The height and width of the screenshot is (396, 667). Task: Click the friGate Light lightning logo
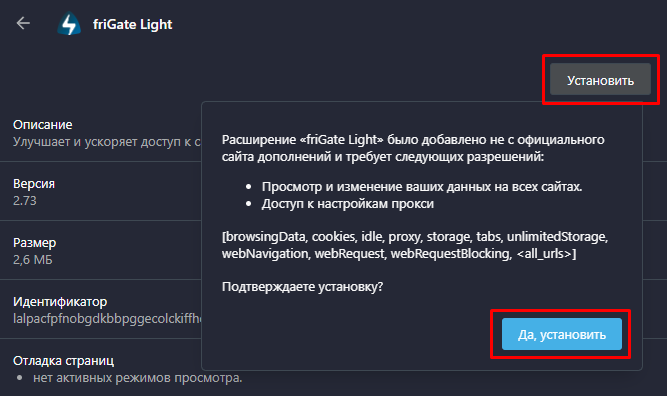[69, 24]
